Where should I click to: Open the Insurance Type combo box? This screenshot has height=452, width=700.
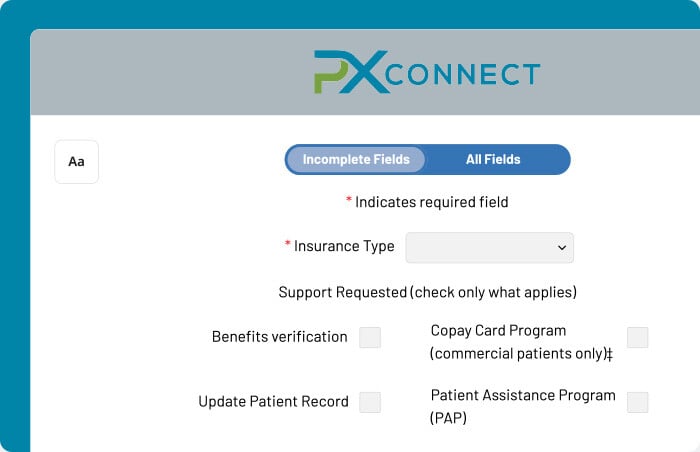click(489, 247)
